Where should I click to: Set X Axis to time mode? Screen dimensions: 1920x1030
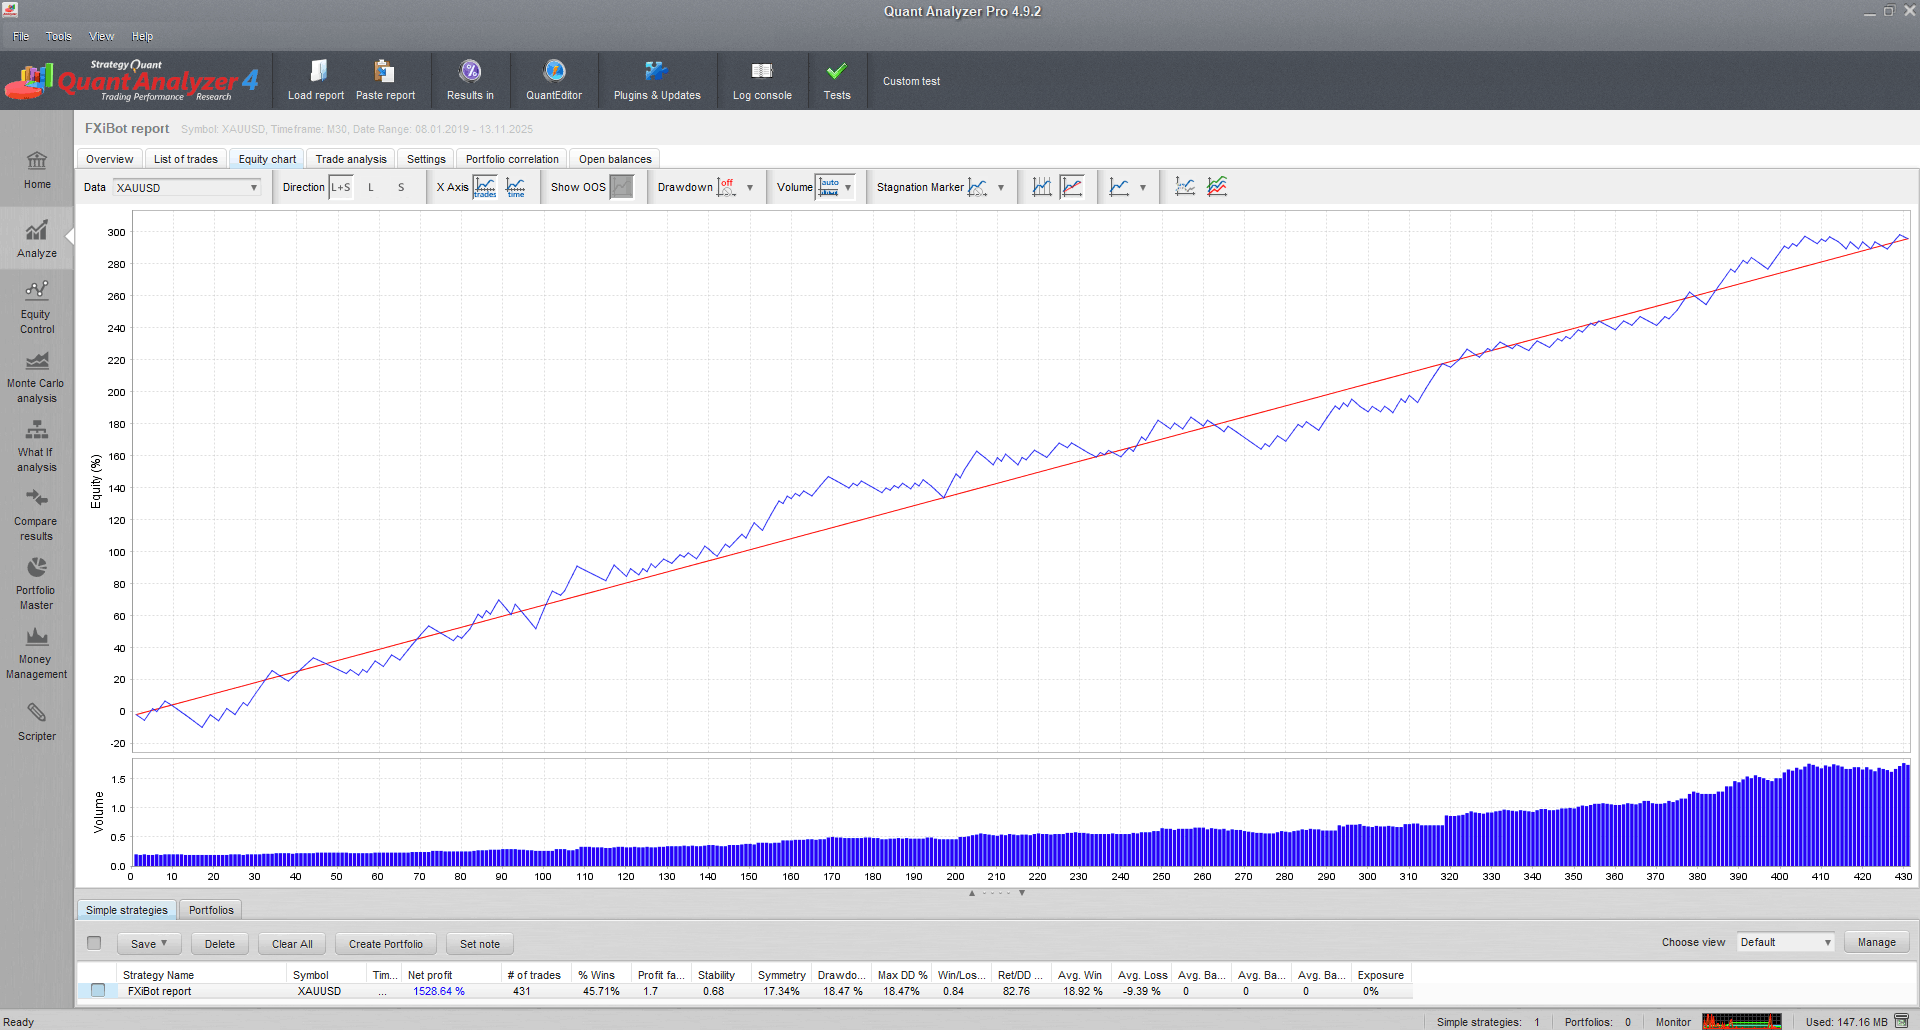(516, 187)
